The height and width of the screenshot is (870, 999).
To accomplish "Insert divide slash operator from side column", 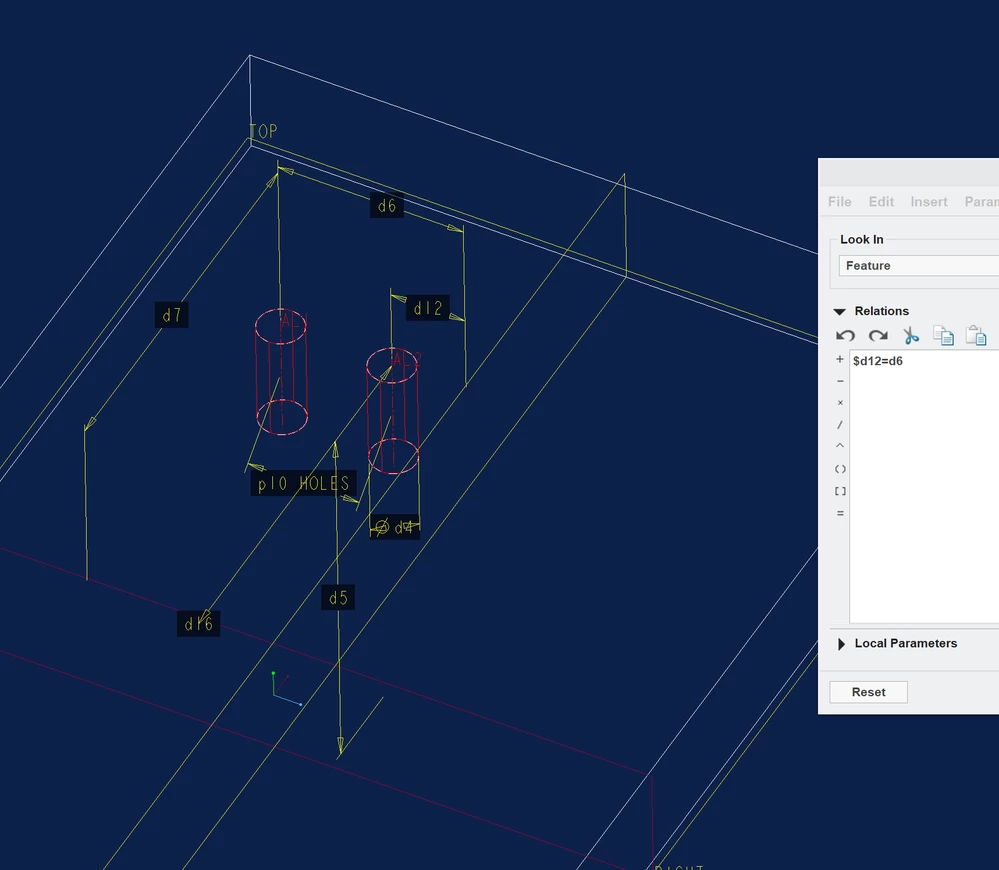I will 840,425.
